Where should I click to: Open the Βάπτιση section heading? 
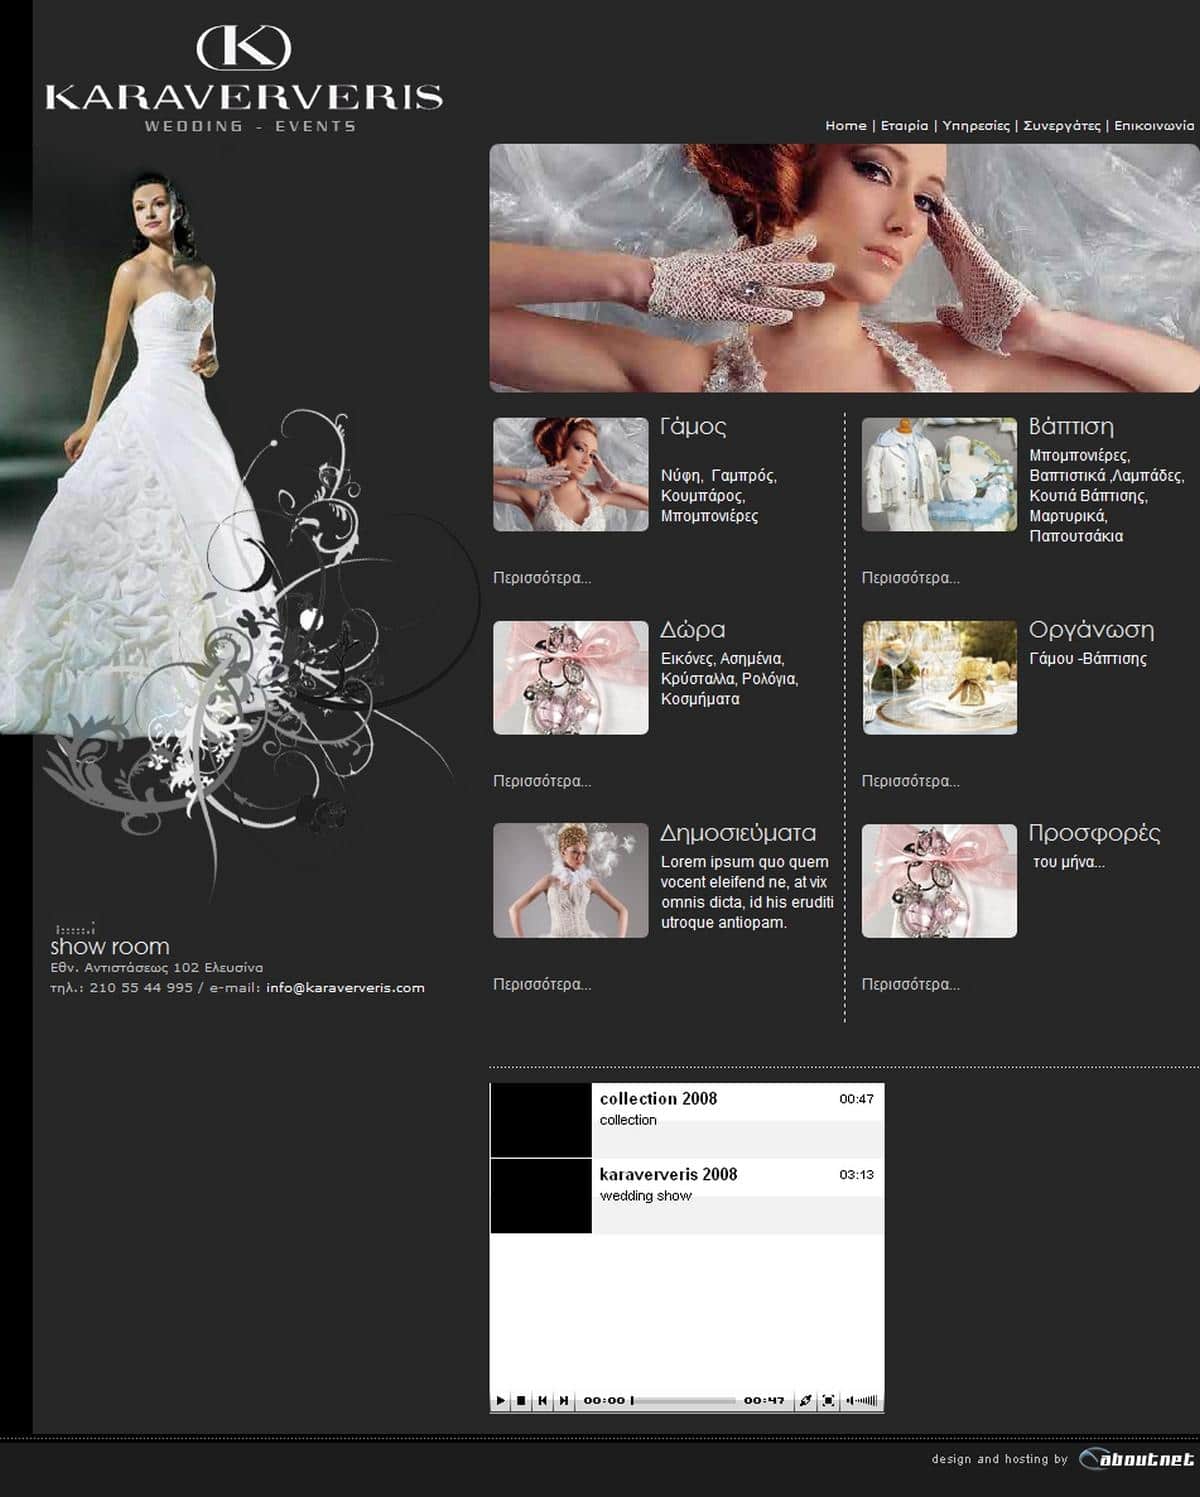pyautogui.click(x=1071, y=427)
